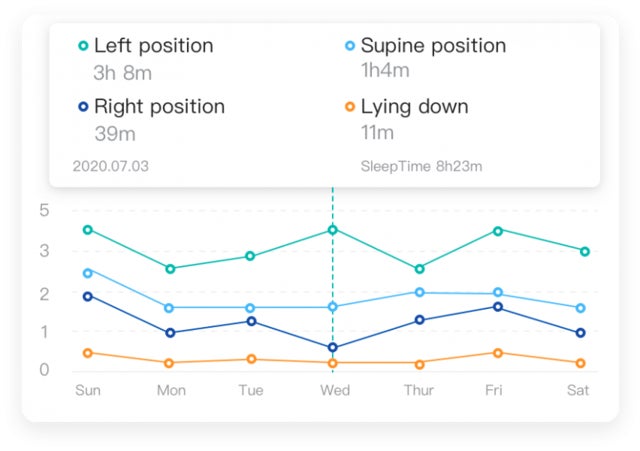Select Left position data point on Wednesday
Viewport: 640px width, 451px height.
(333, 230)
